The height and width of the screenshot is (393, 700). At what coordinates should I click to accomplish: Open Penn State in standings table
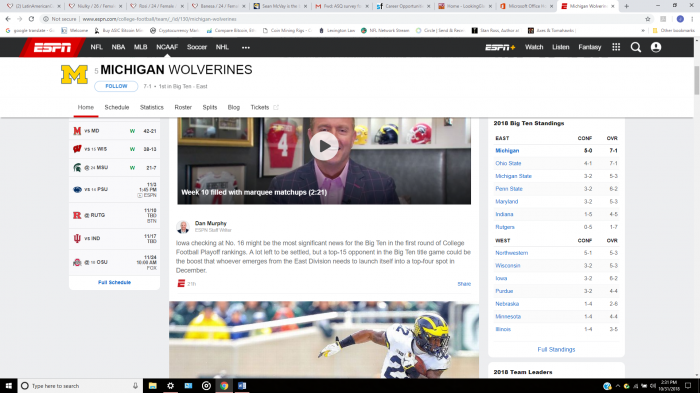click(509, 189)
